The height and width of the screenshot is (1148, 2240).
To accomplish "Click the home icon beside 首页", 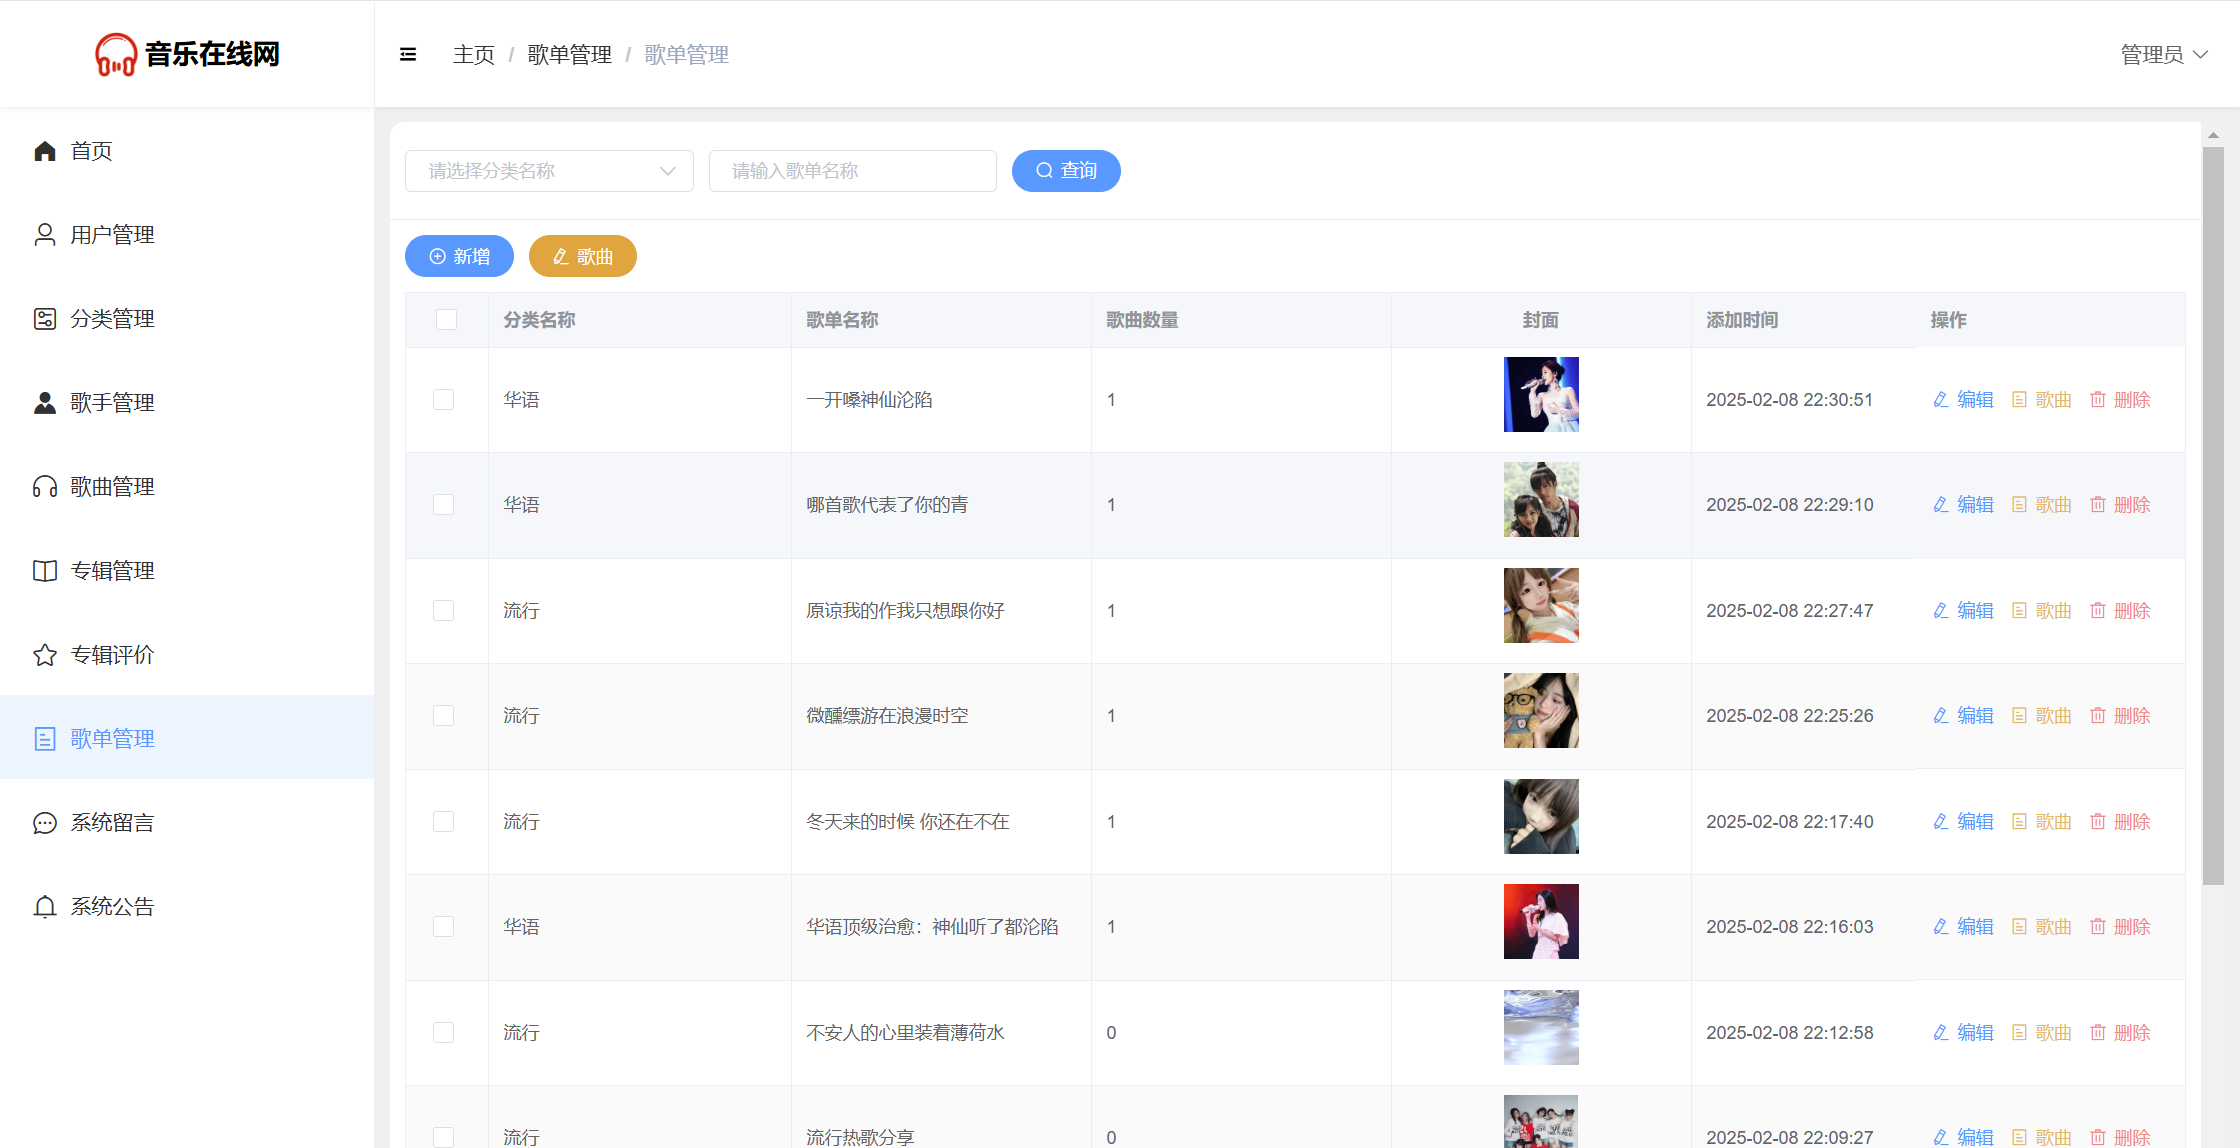I will coord(45,151).
